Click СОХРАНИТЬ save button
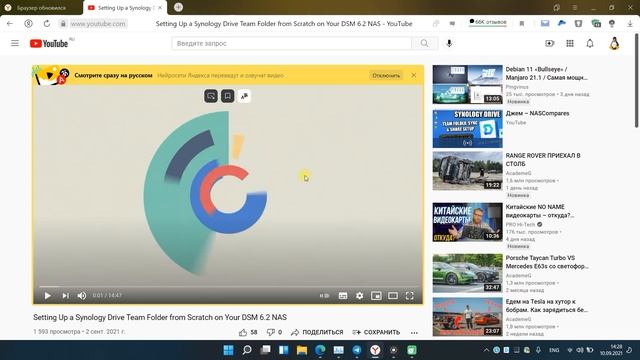The width and height of the screenshot is (640, 360). point(376,332)
